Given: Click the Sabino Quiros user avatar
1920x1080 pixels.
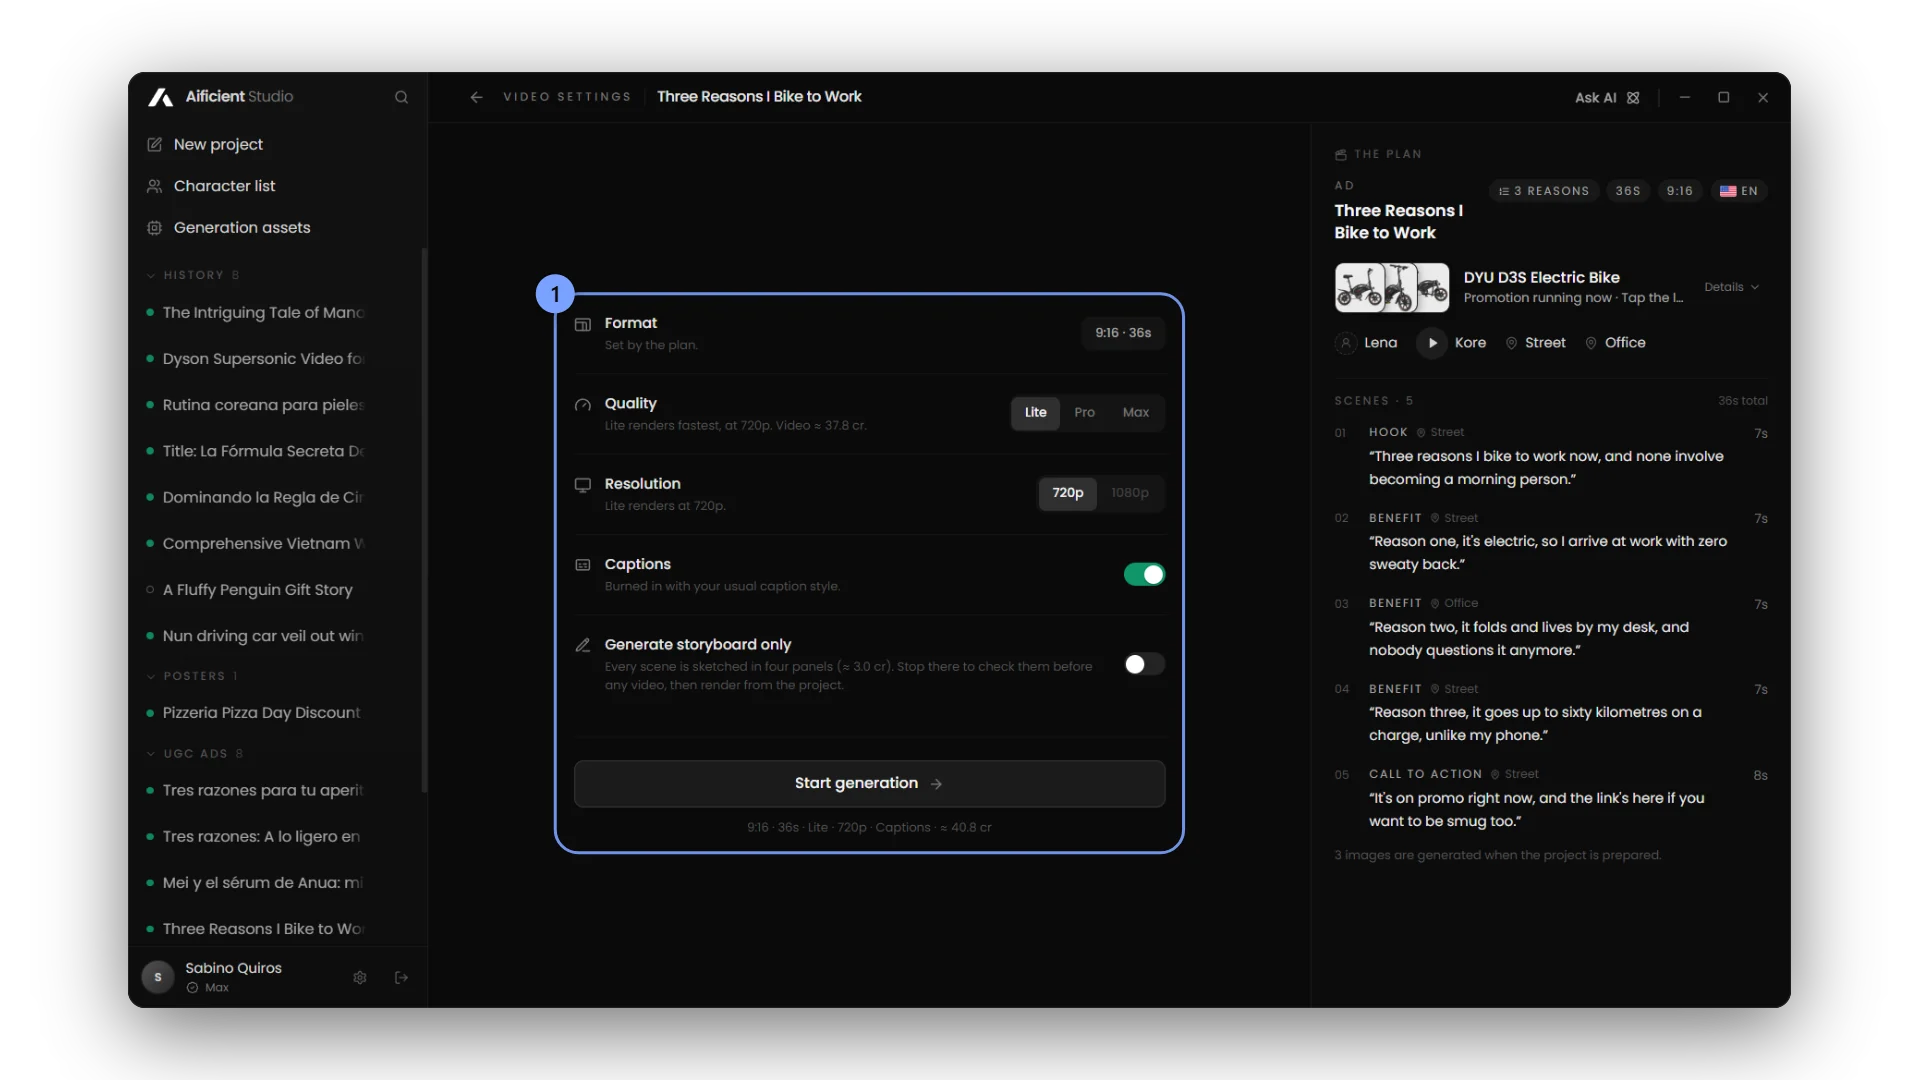Looking at the screenshot, I should [158, 977].
